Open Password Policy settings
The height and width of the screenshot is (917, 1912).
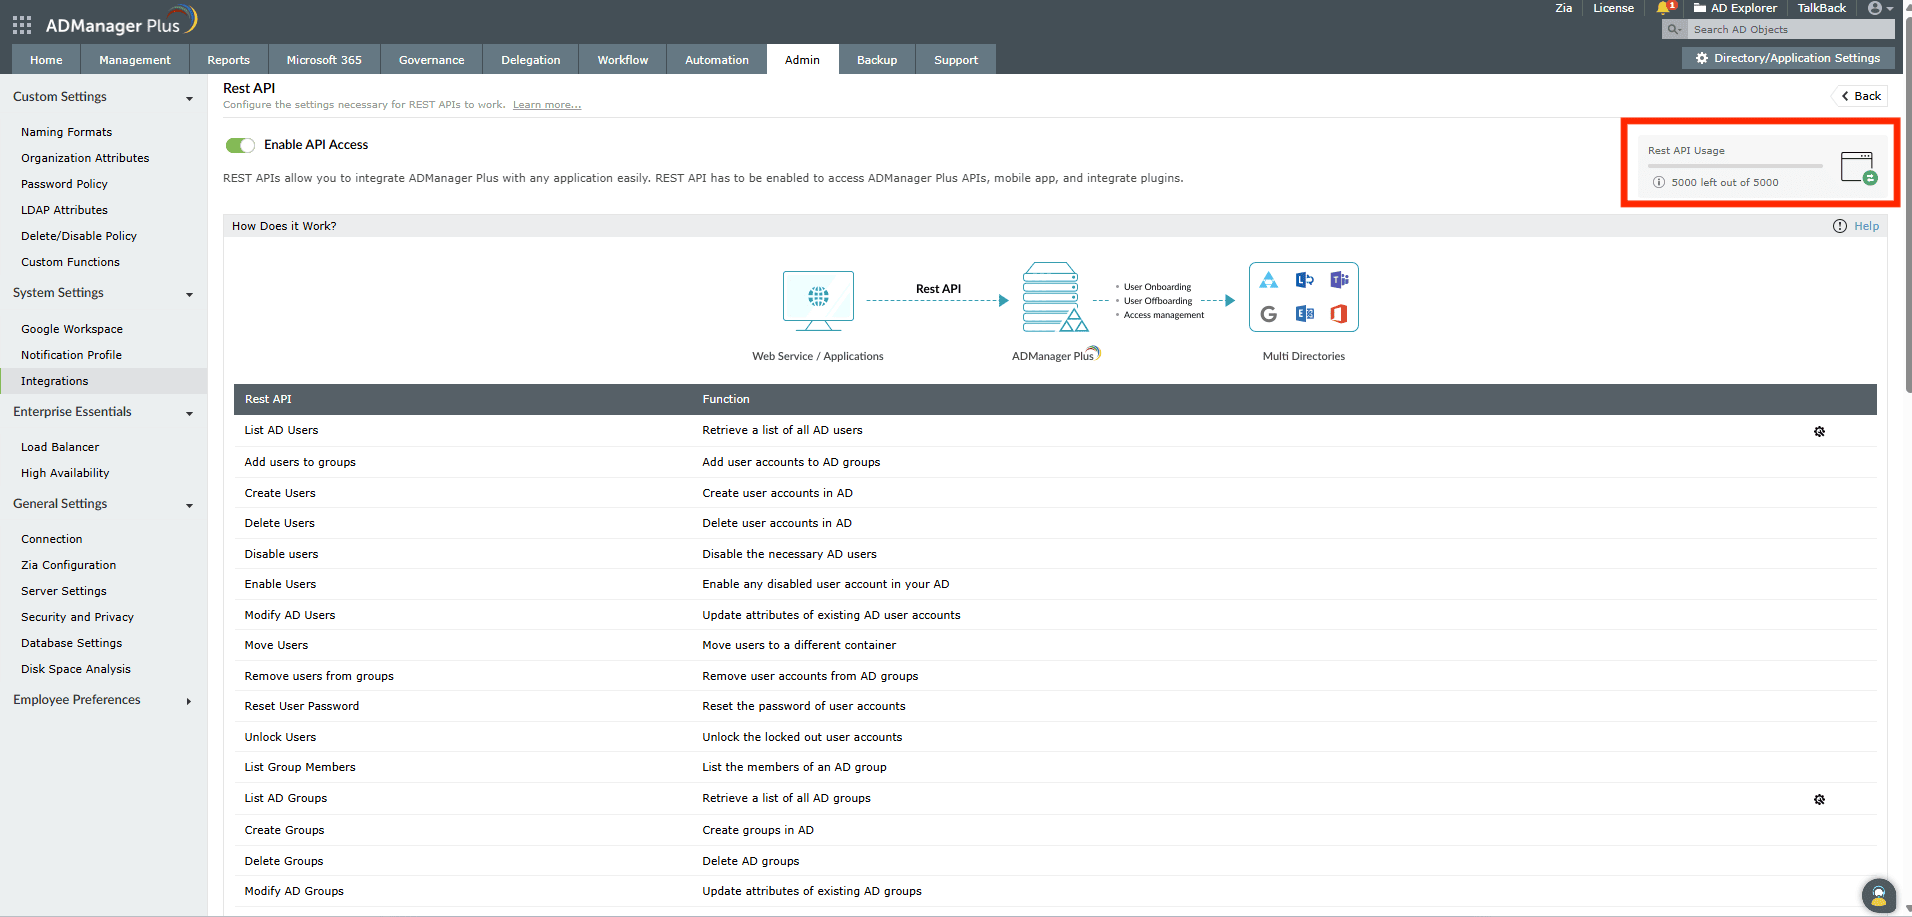pos(64,184)
